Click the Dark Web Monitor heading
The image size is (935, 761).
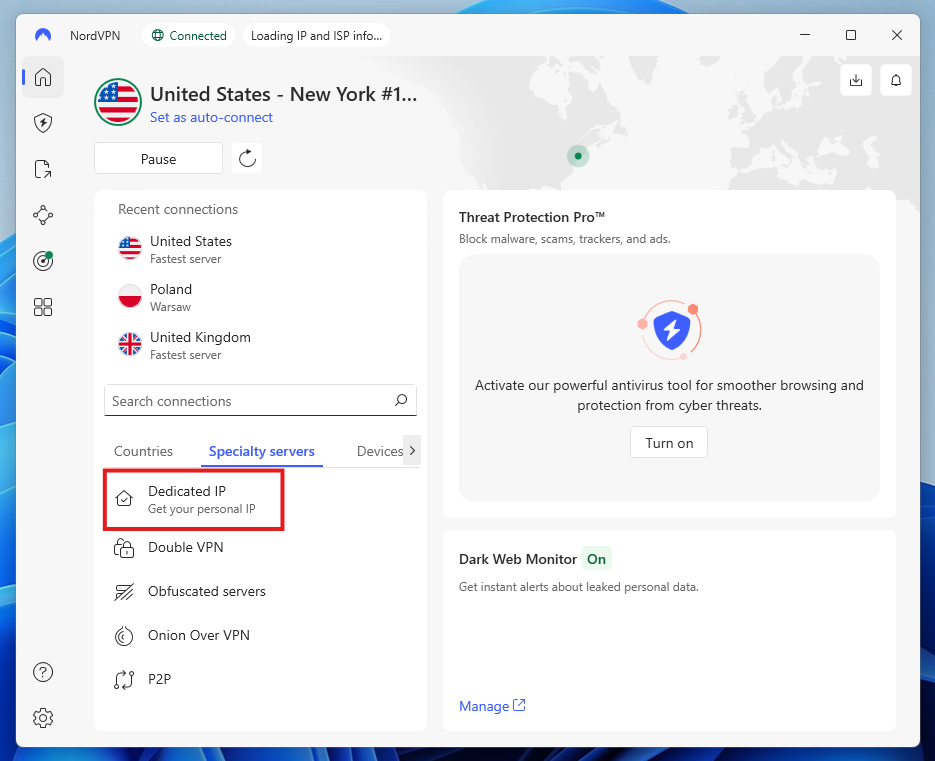(518, 559)
